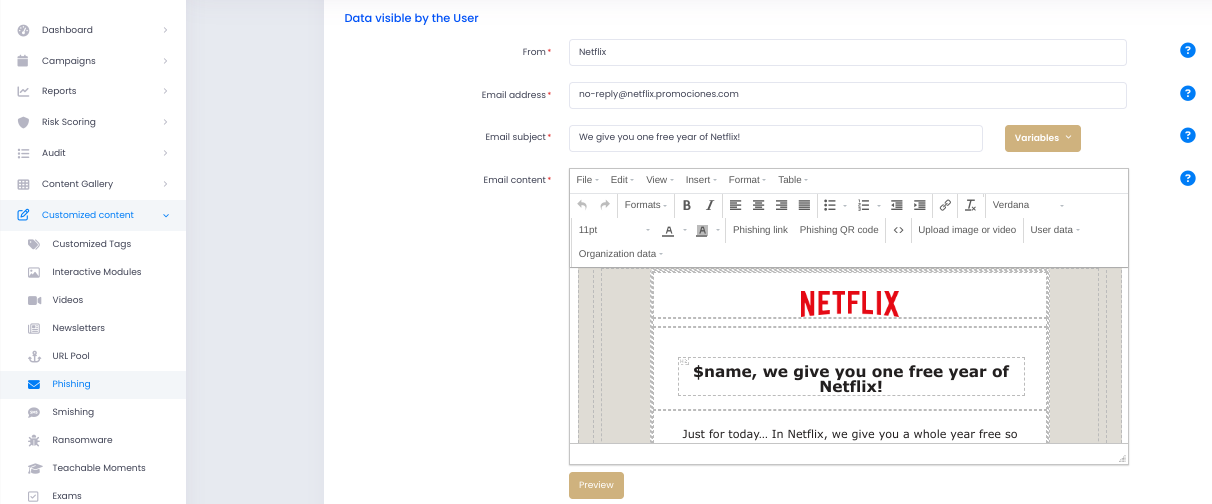Viewport: 1212px width, 504px height.
Task: Open the Table menu in editor
Action: [793, 180]
